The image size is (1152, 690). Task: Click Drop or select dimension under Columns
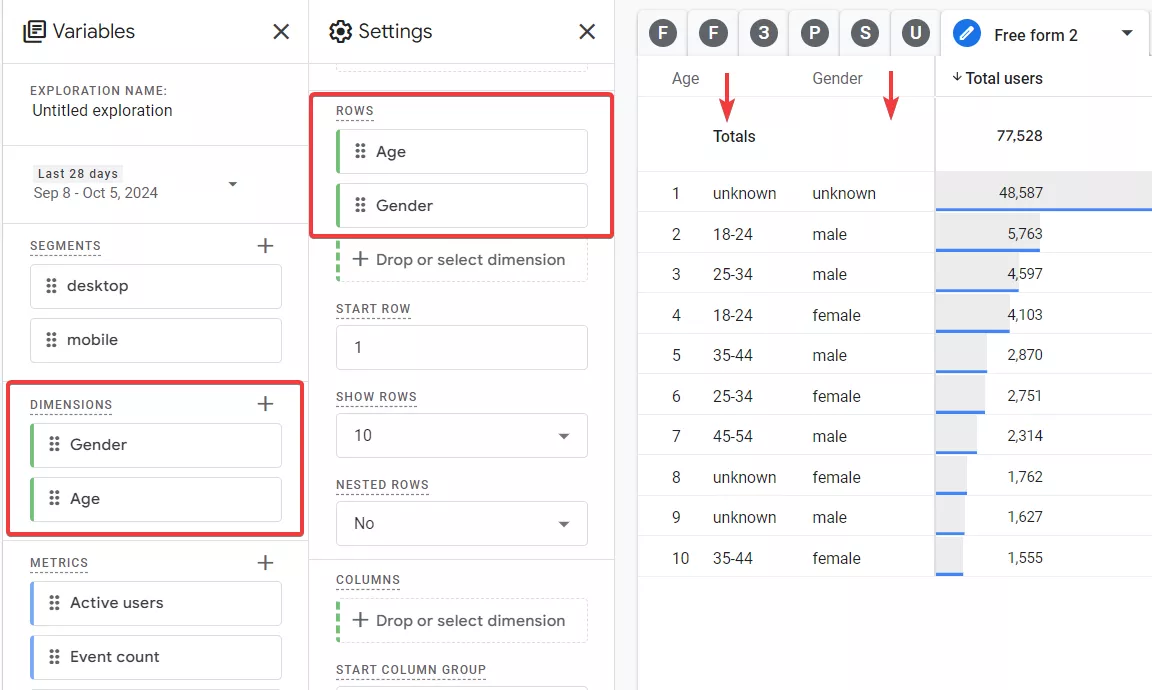coord(461,620)
